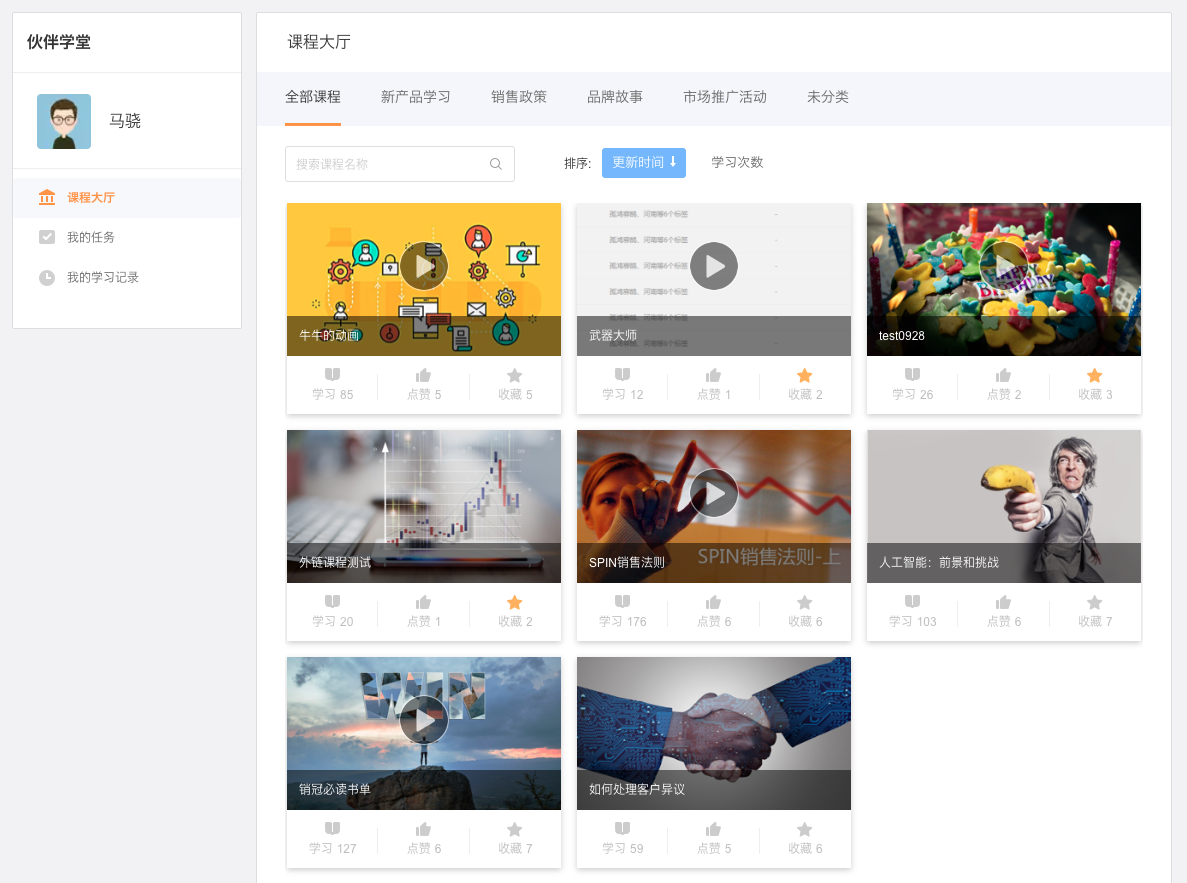This screenshot has height=883, width=1187.
Task: Click the 牛牛的动画 course title
Action: tap(329, 335)
